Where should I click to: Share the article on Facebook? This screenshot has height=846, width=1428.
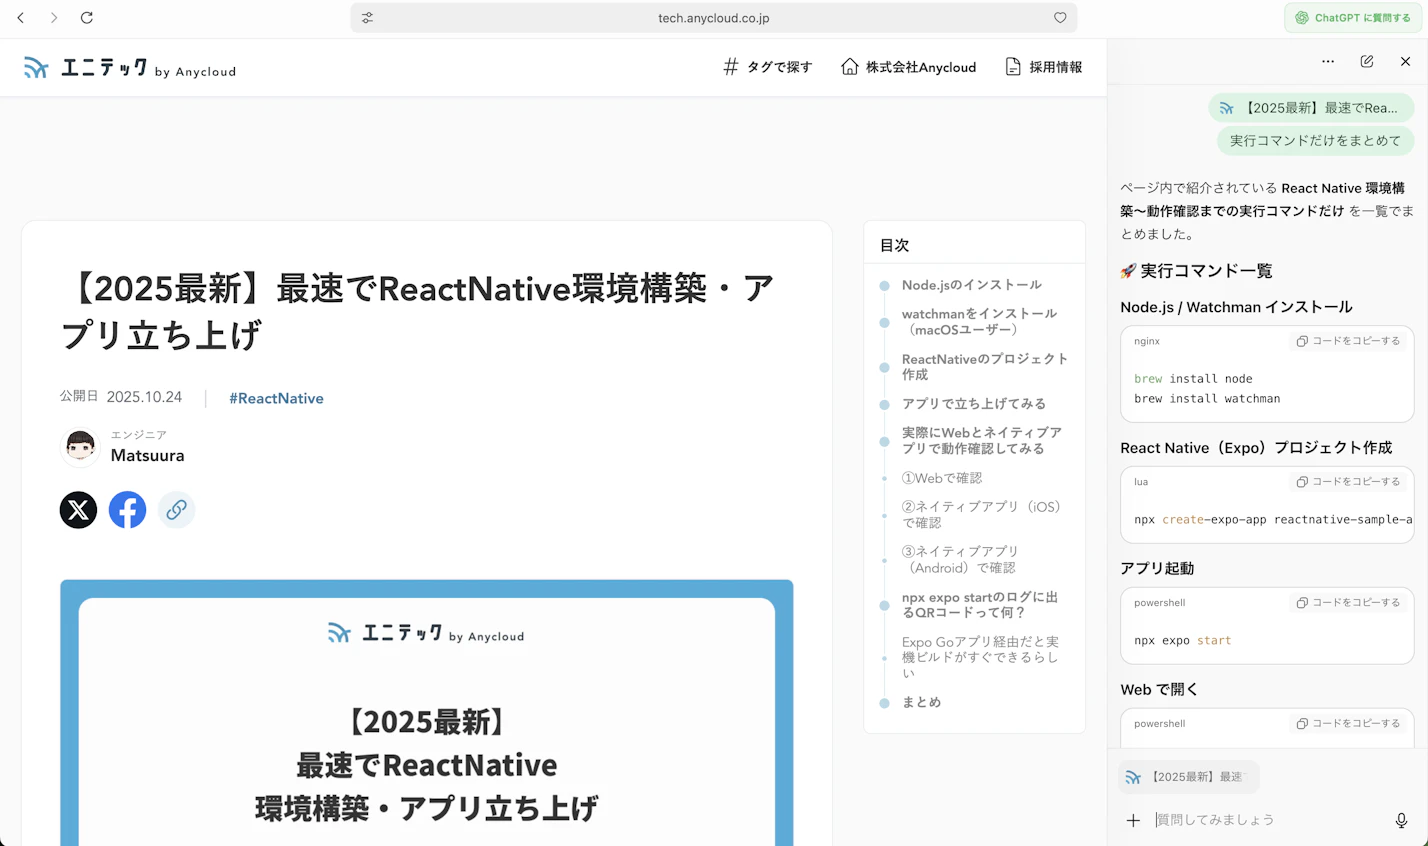click(127, 510)
